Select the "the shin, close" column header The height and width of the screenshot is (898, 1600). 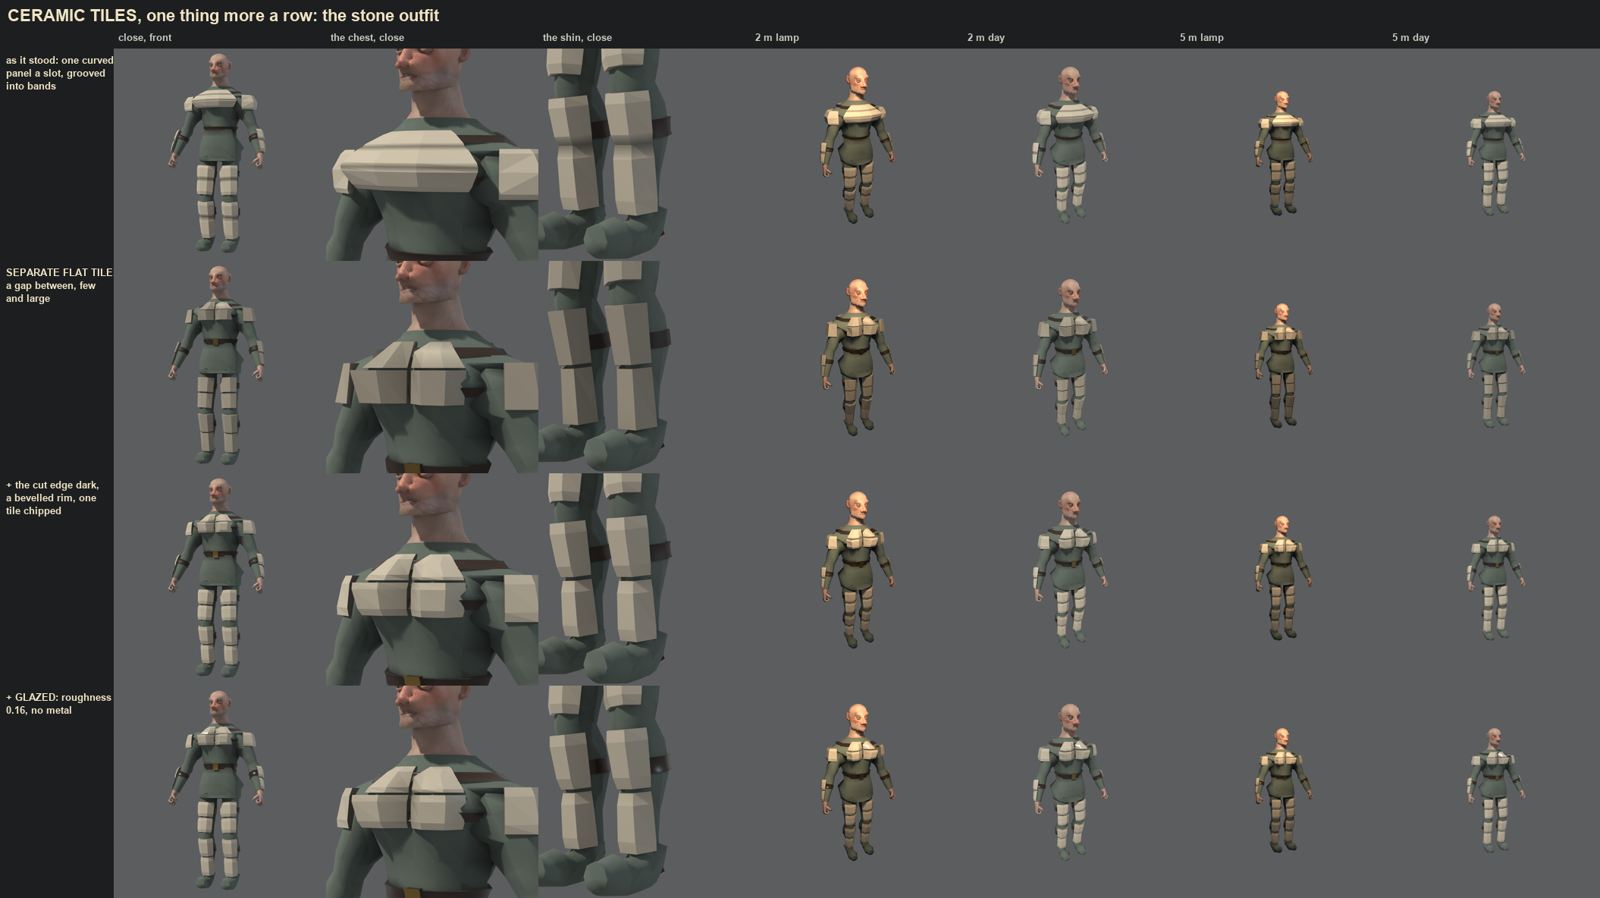[x=577, y=38]
